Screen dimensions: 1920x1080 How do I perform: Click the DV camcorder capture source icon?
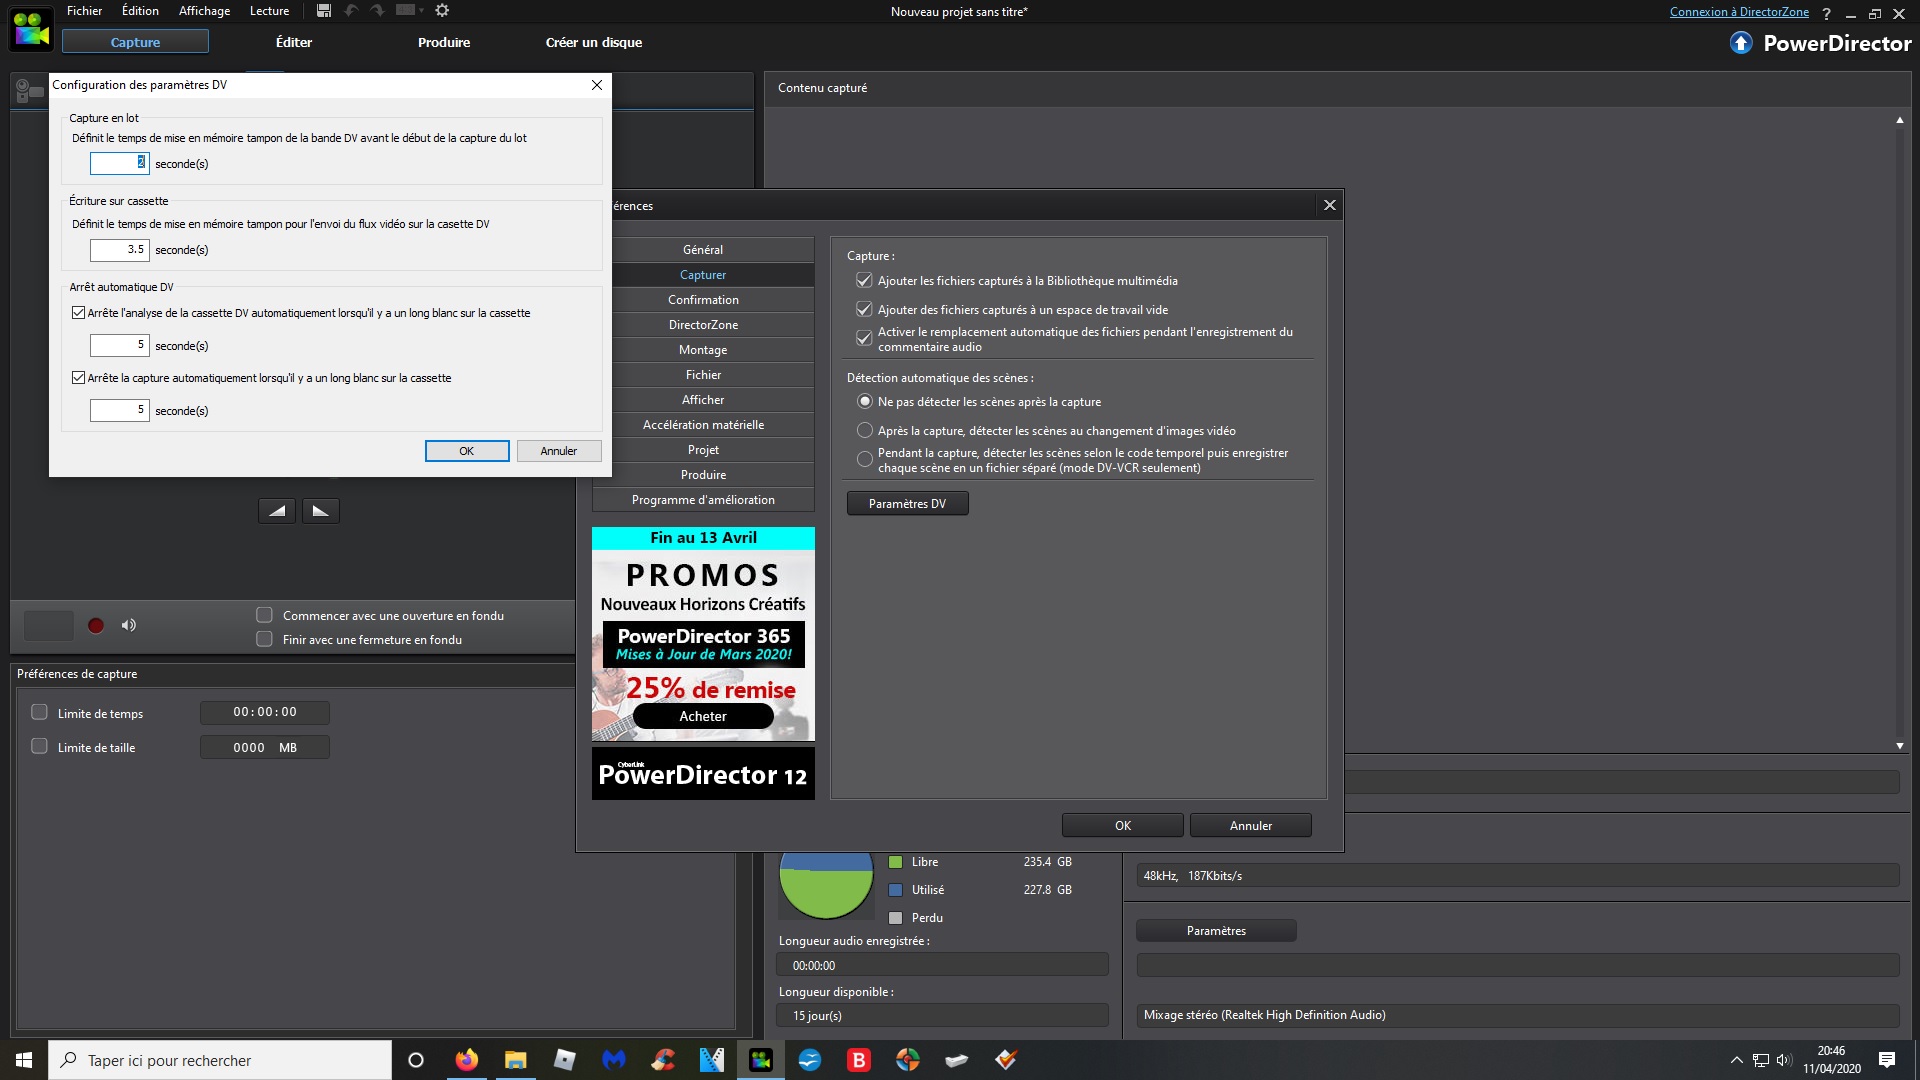[x=29, y=91]
